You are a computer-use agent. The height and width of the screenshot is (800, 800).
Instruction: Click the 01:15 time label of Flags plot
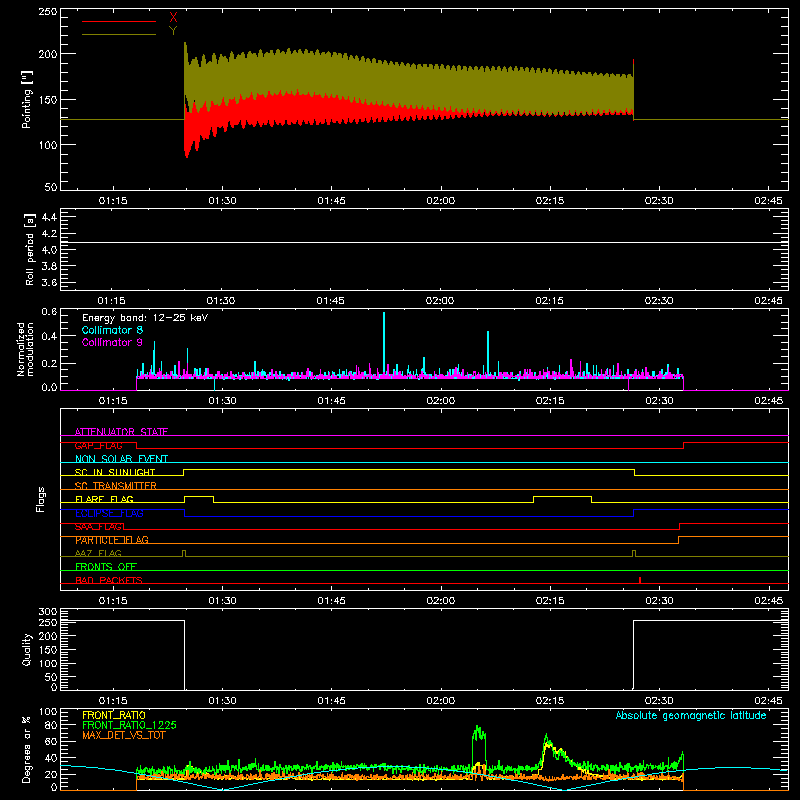coord(113,601)
